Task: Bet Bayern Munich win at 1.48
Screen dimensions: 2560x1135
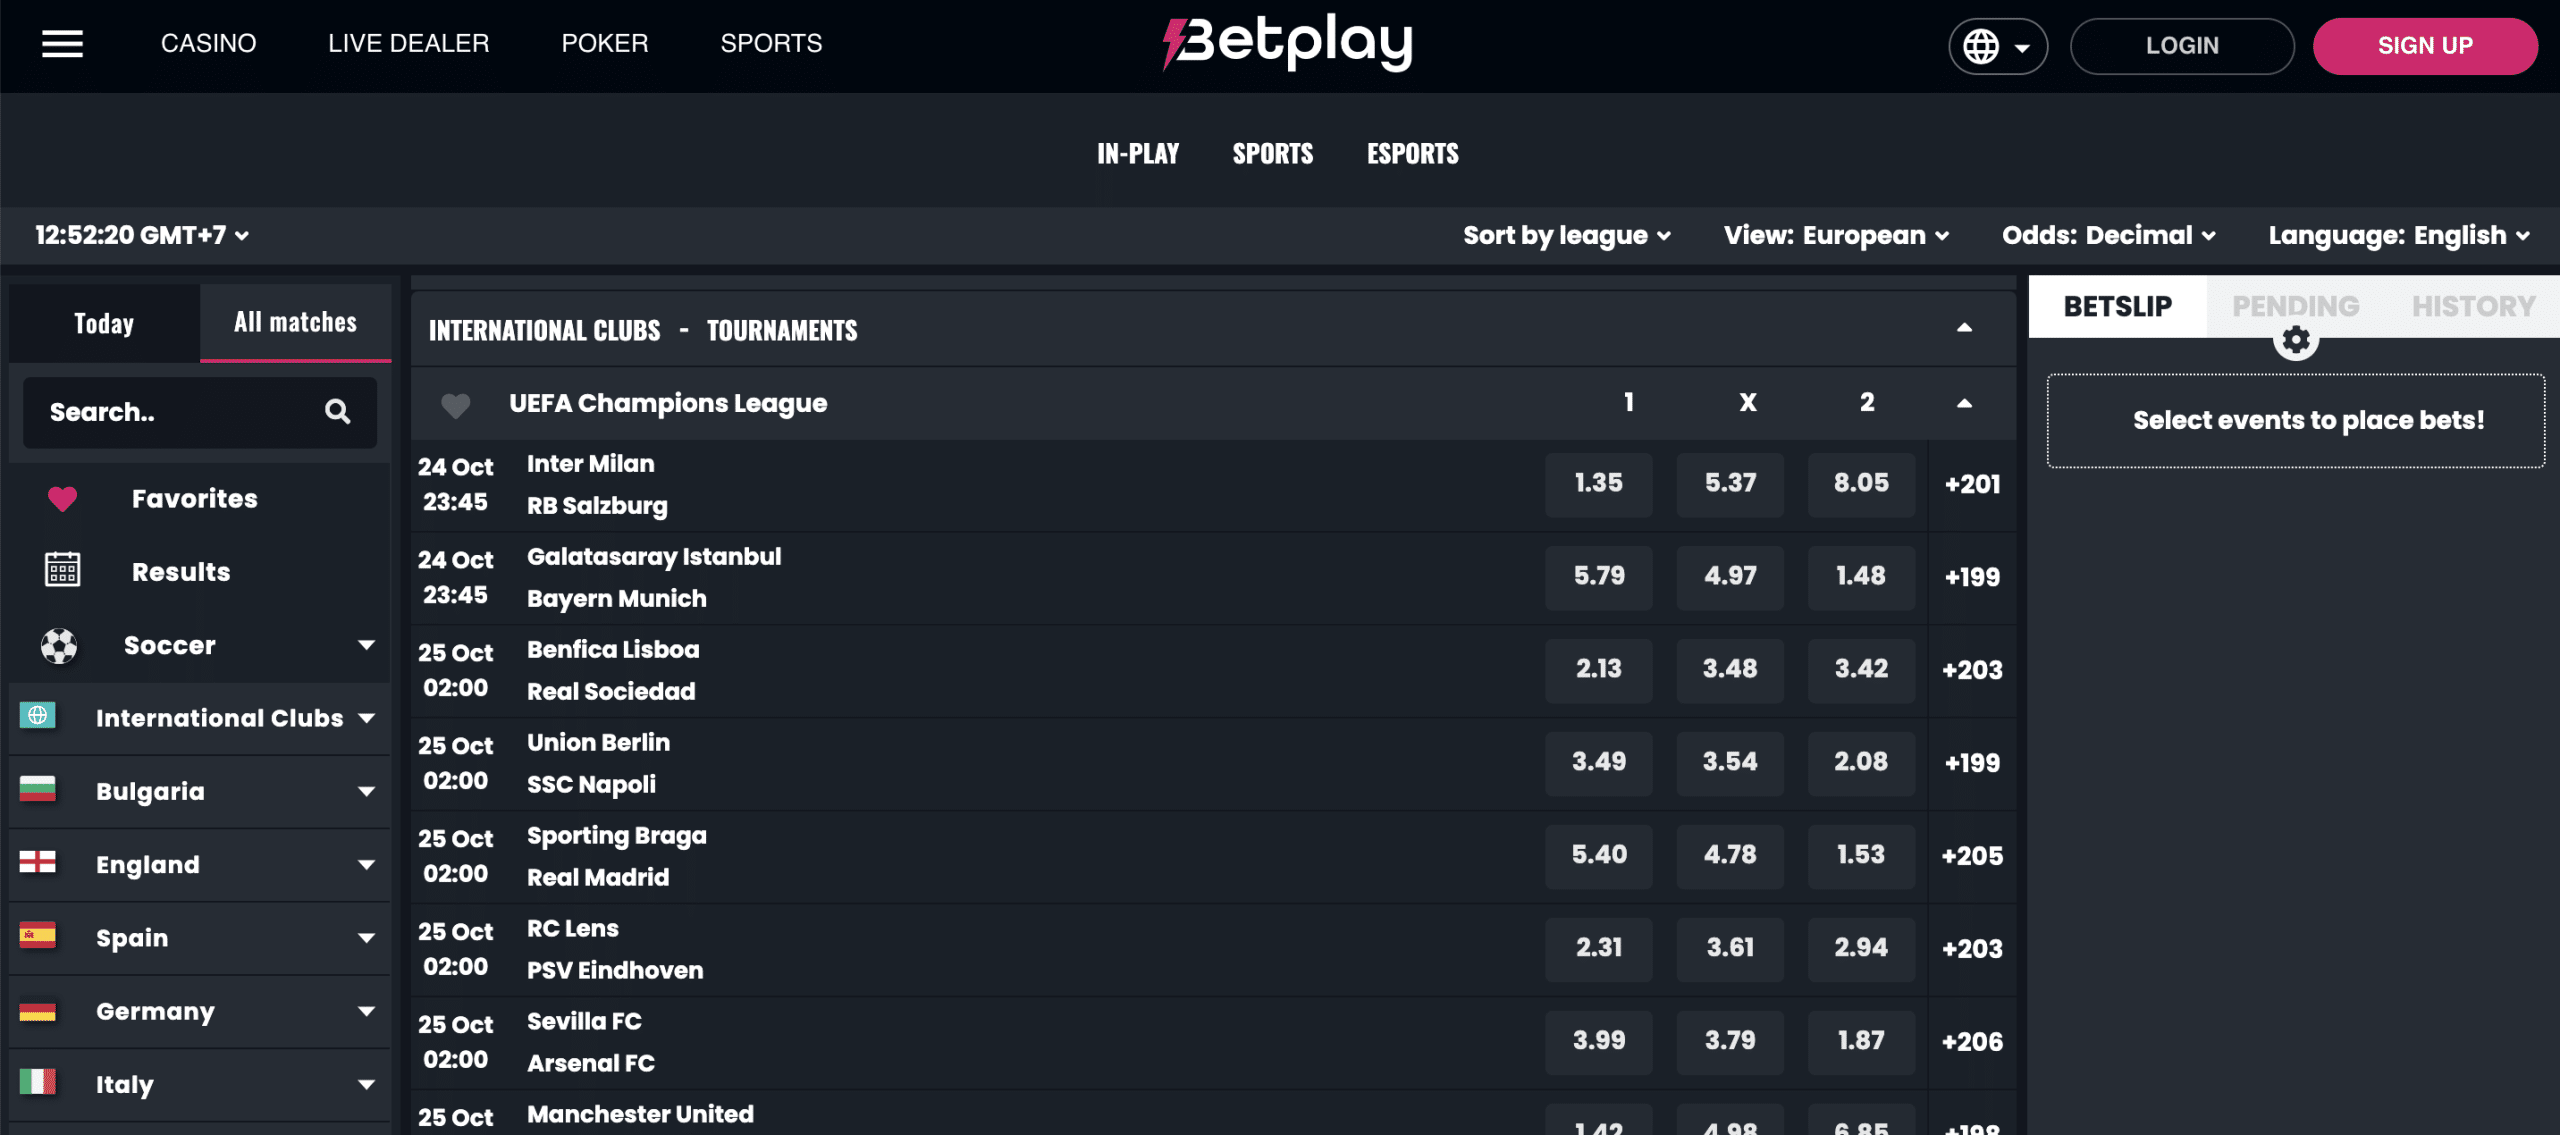Action: (1861, 576)
